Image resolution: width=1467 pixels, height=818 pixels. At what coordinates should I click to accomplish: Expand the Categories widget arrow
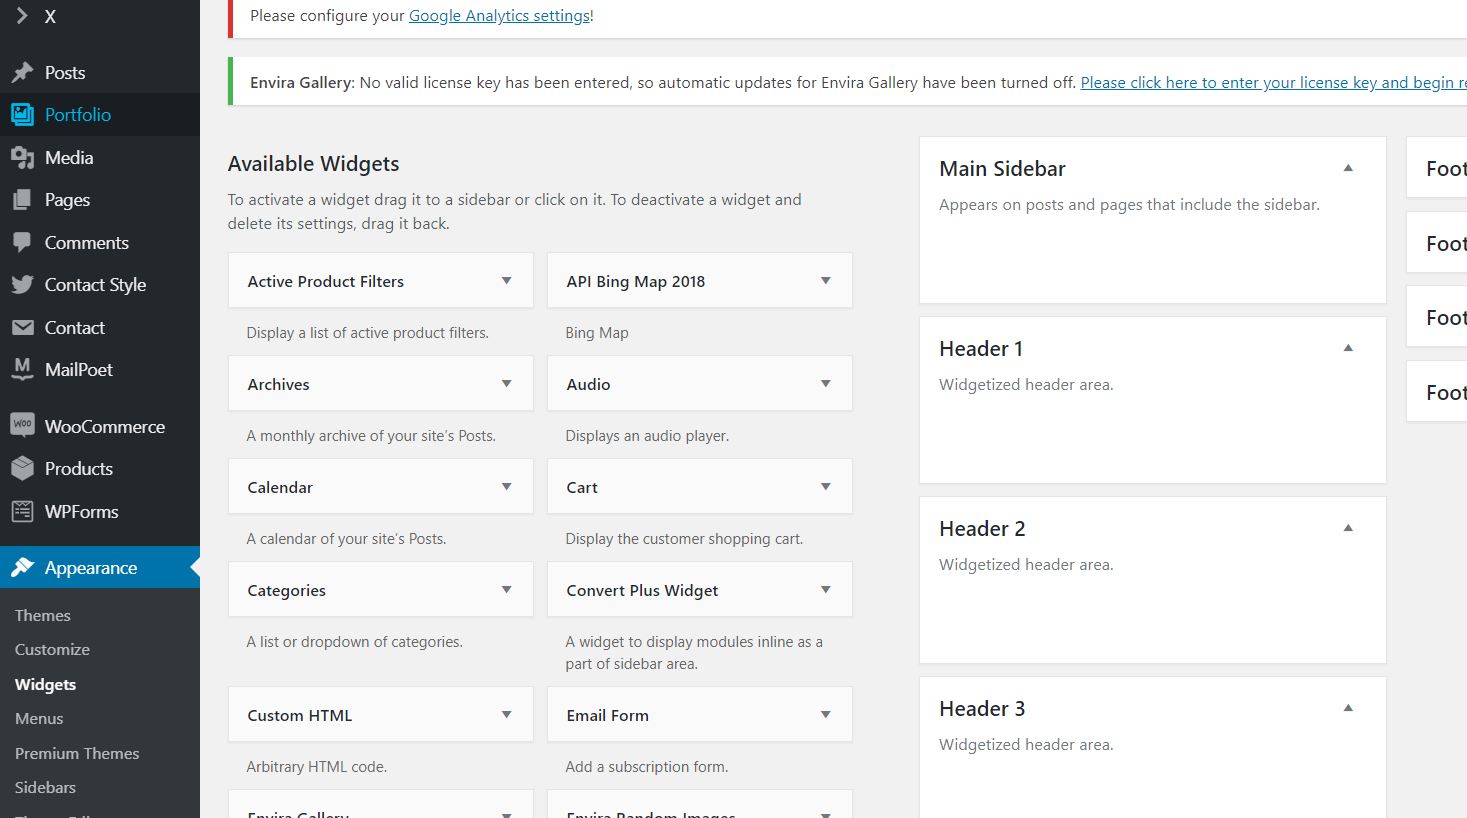click(x=507, y=590)
